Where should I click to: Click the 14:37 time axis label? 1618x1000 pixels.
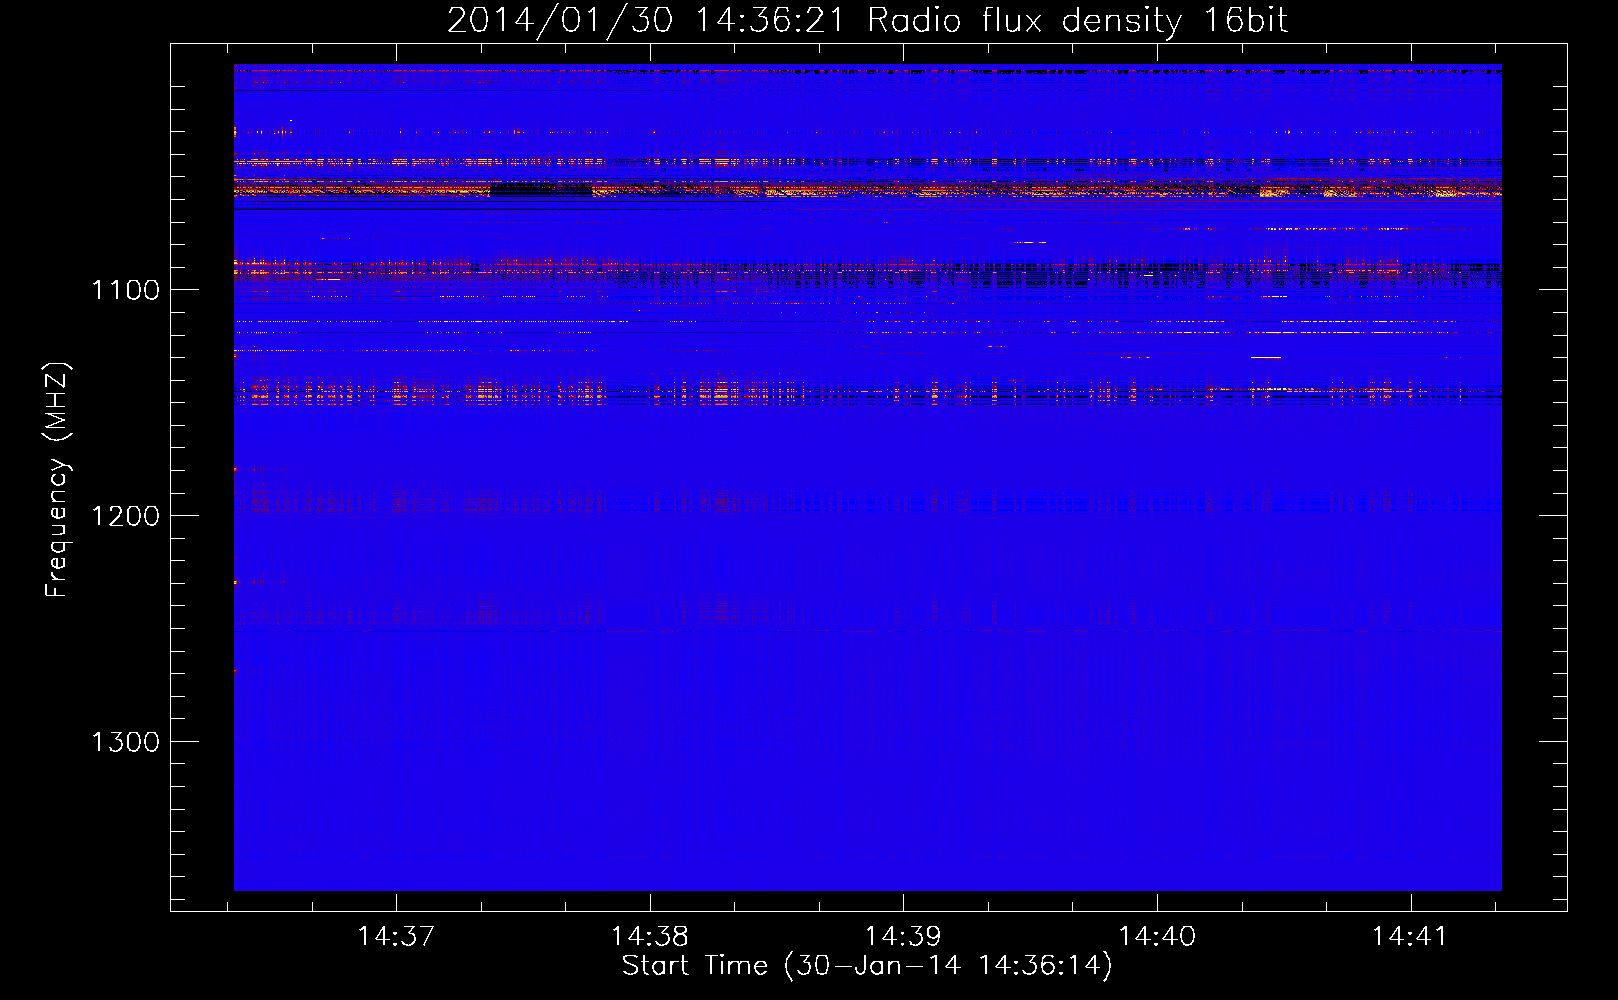tap(396, 937)
